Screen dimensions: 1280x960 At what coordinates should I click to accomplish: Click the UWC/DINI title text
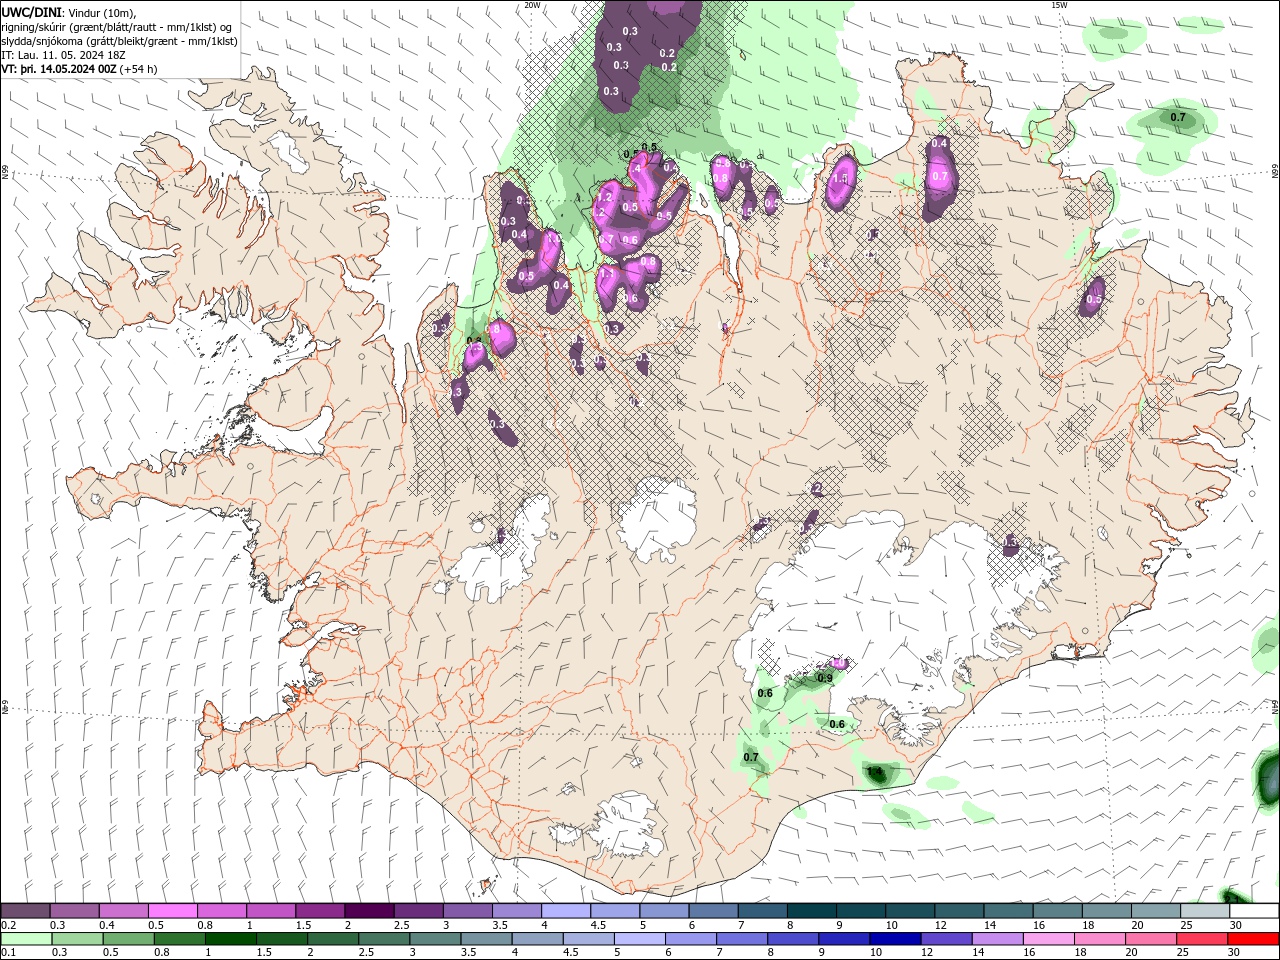(31, 12)
